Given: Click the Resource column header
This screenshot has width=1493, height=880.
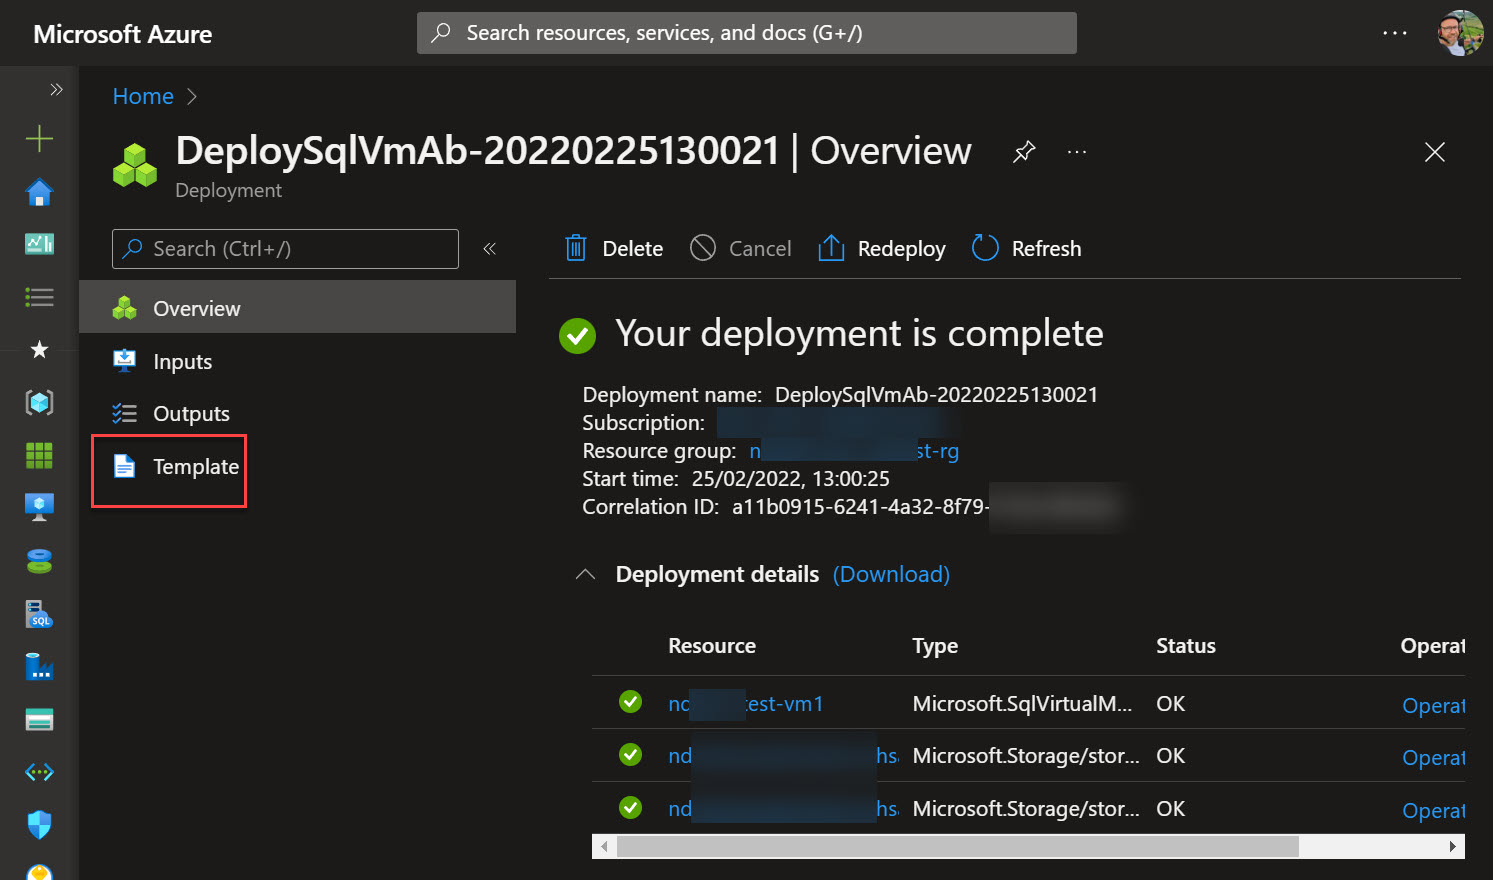Looking at the screenshot, I should [x=712, y=646].
